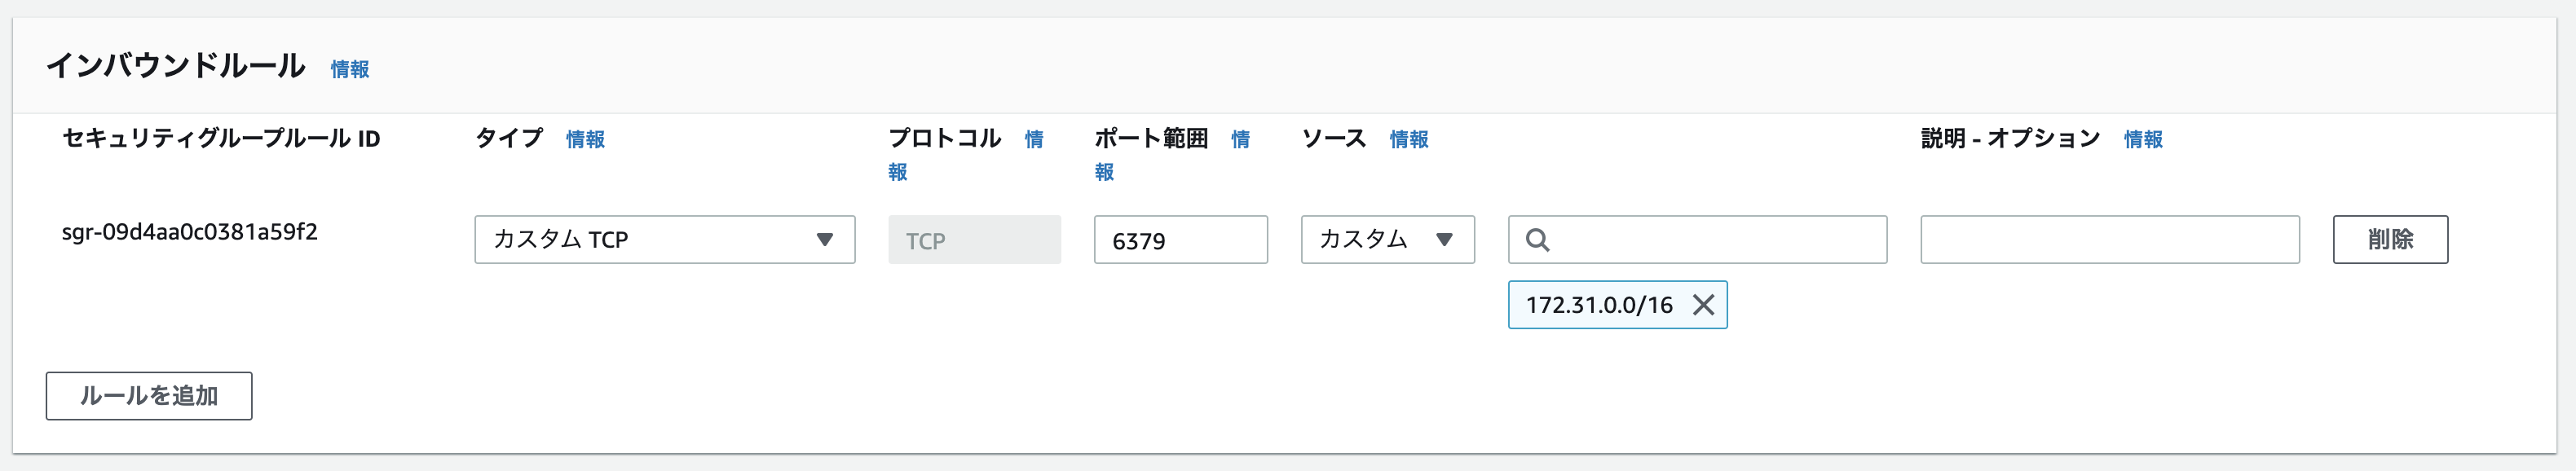Open 情報 next to the ソース column

click(1408, 140)
